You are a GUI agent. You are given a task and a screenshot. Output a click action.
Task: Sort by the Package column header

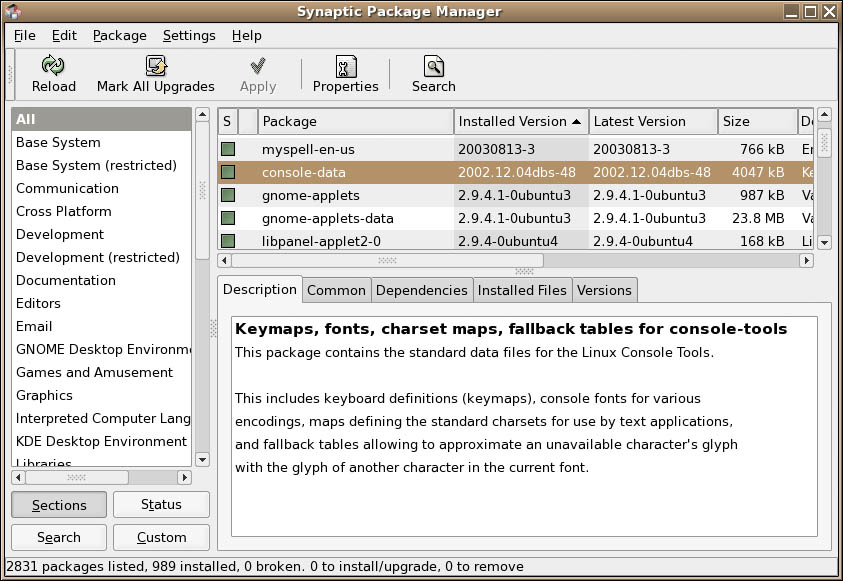point(355,121)
